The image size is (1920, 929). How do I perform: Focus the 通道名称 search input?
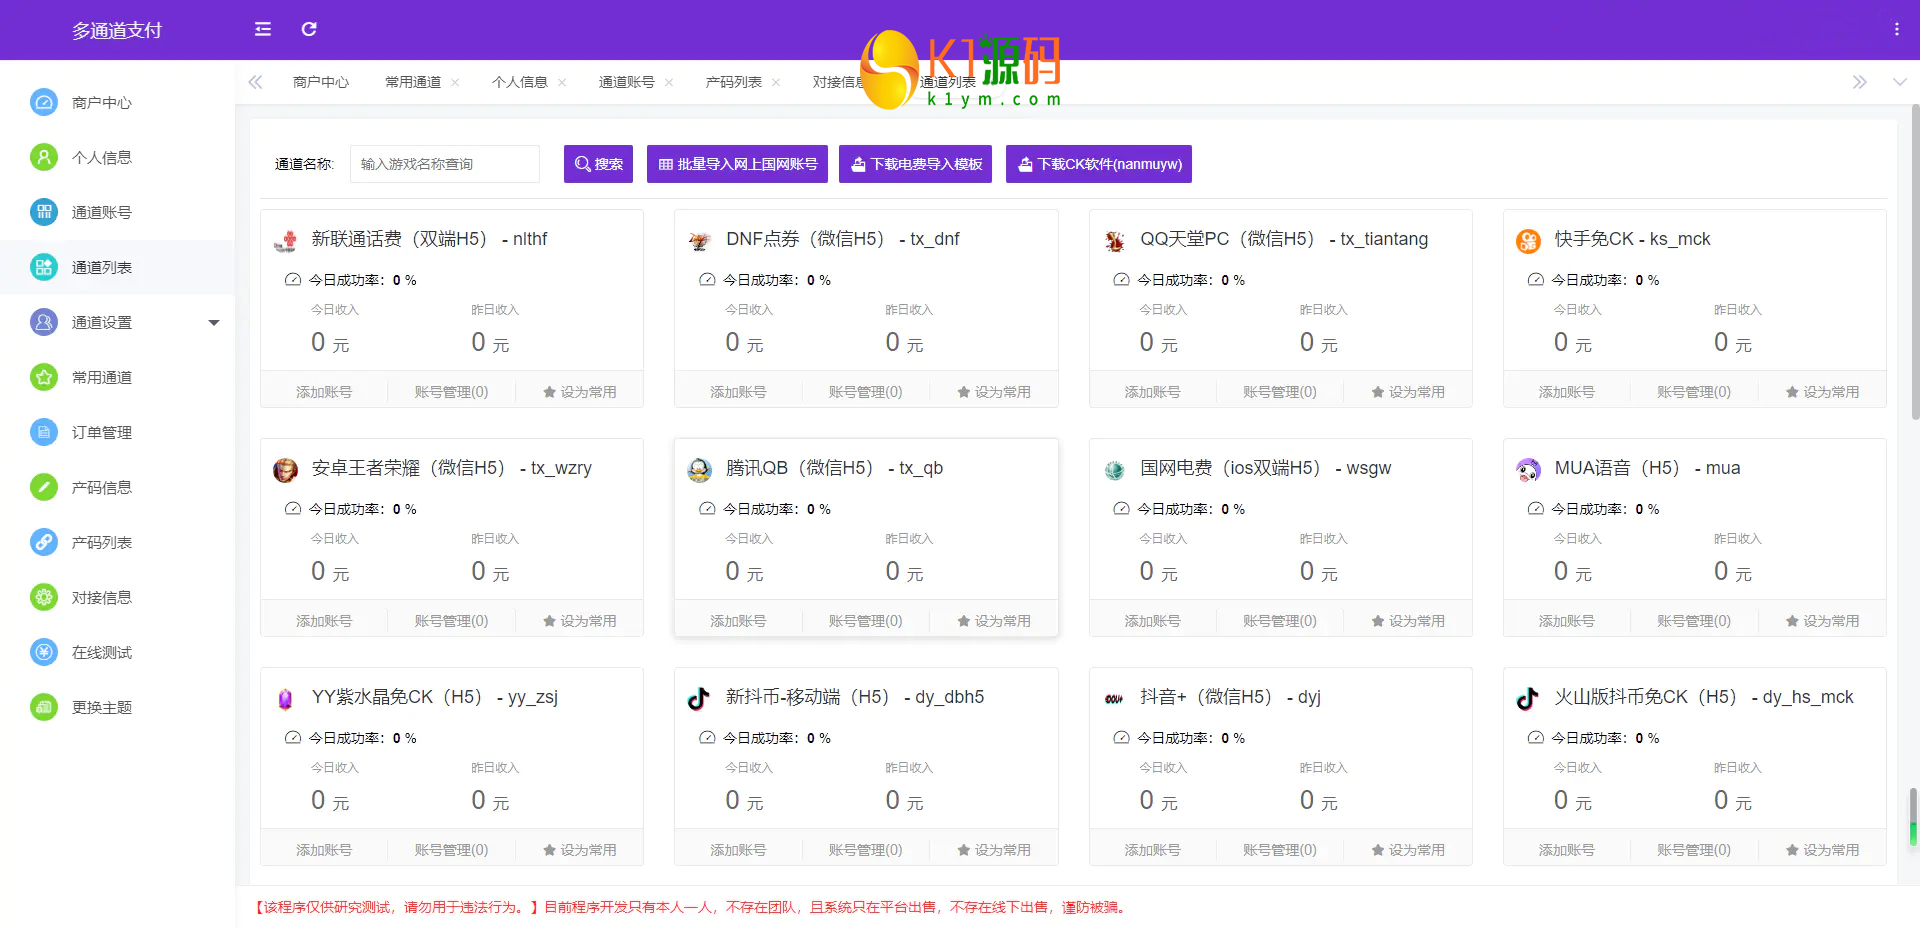click(x=445, y=164)
